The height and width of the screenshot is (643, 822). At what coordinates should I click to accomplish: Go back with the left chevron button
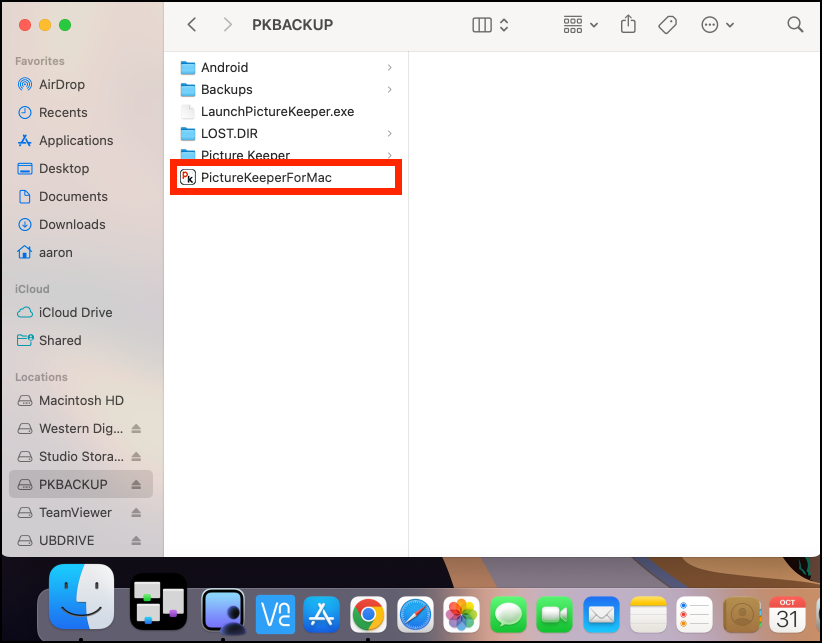pyautogui.click(x=192, y=25)
